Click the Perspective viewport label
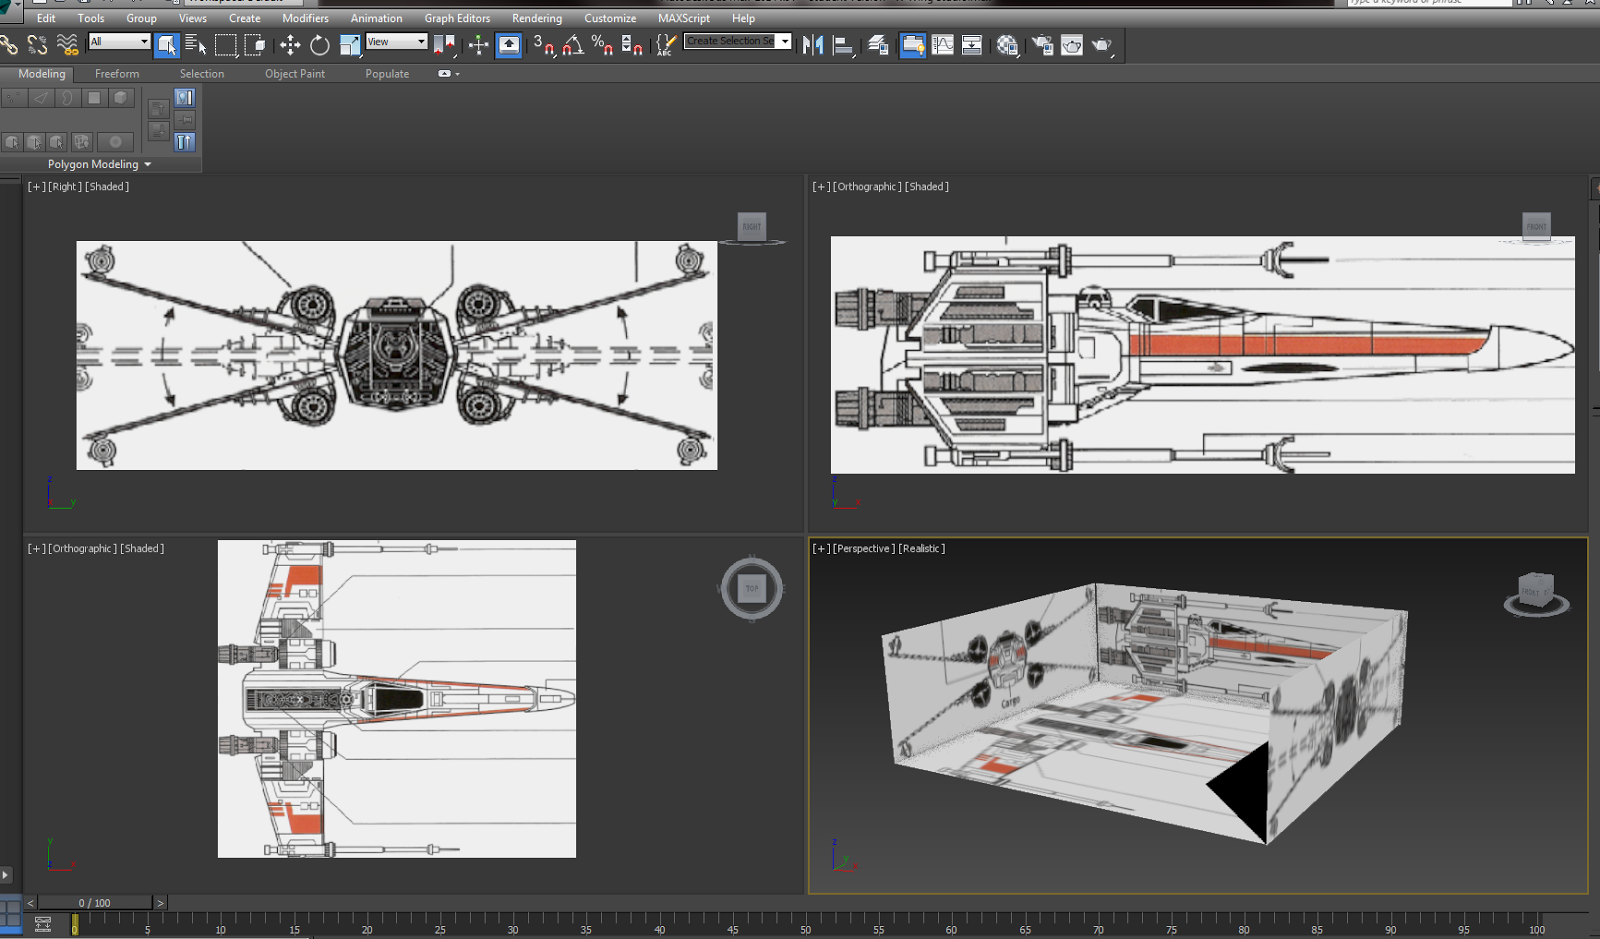 click(866, 548)
